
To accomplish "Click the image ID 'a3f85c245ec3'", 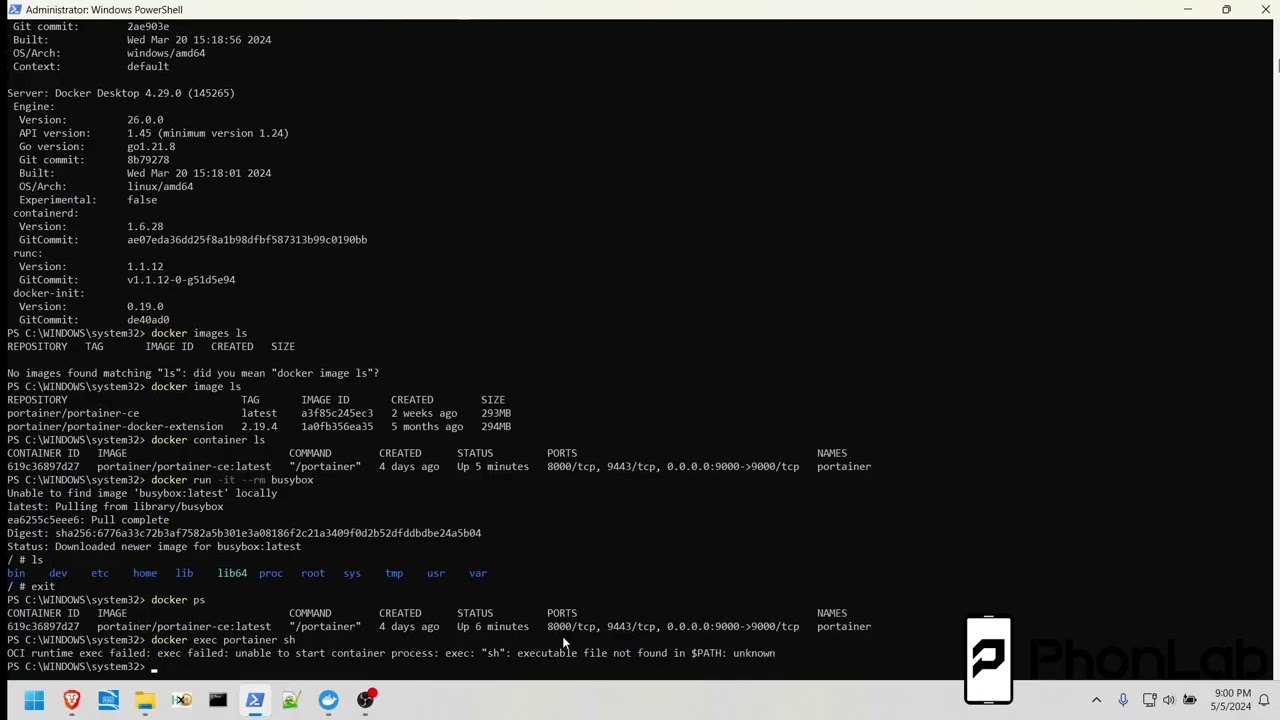I will pos(337,413).
